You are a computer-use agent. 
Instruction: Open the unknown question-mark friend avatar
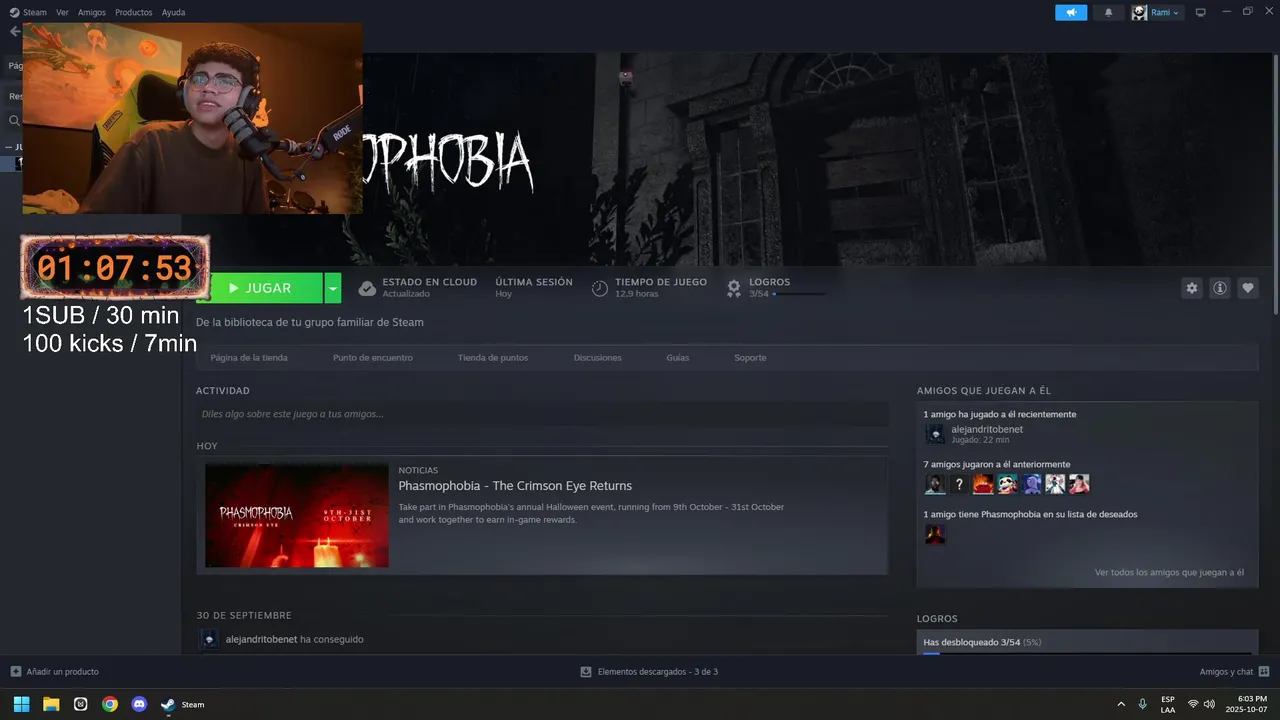pyautogui.click(x=959, y=484)
